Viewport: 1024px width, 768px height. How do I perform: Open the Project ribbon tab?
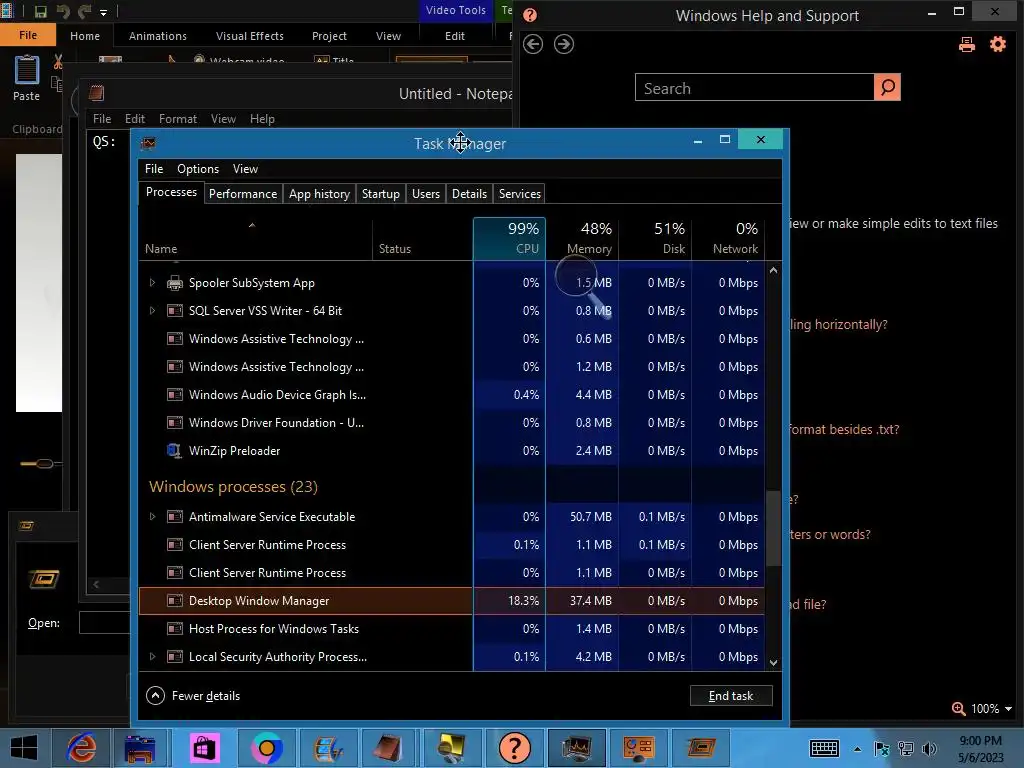click(x=329, y=36)
